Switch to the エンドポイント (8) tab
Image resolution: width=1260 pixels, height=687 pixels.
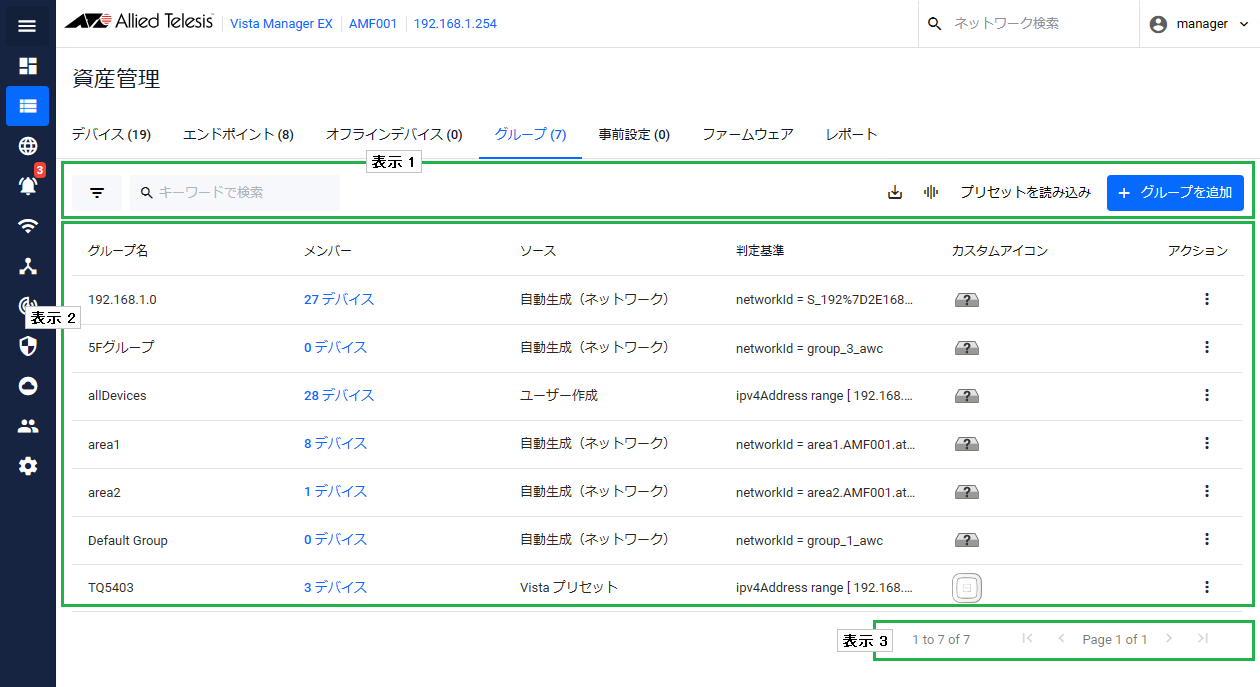(x=238, y=134)
